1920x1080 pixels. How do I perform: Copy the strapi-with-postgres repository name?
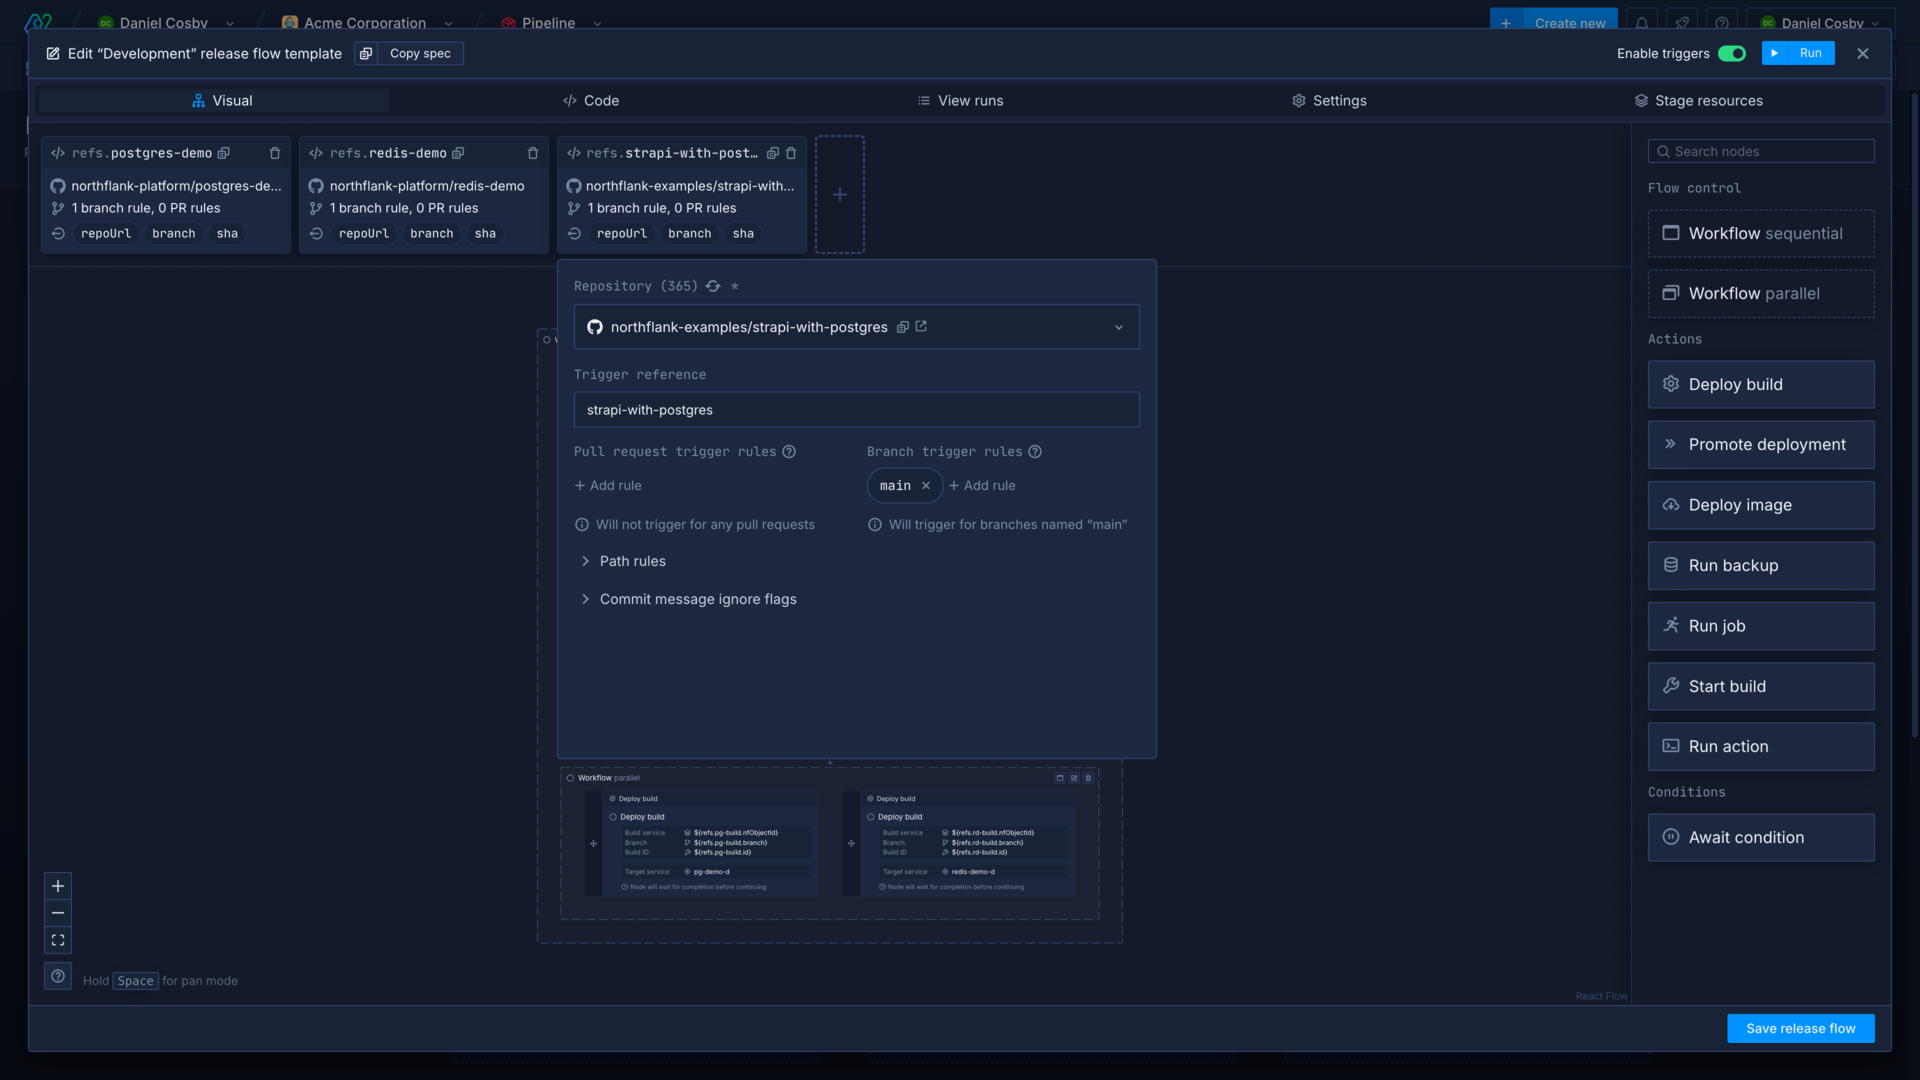pos(903,327)
